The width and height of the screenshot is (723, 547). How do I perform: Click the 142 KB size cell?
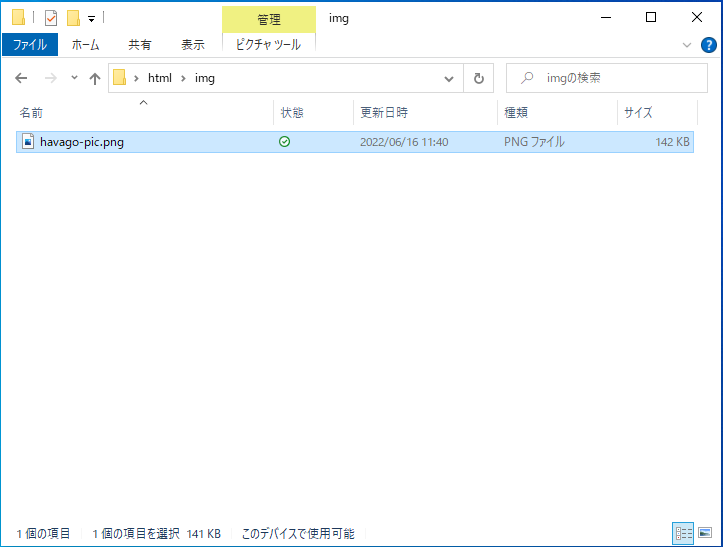(672, 142)
